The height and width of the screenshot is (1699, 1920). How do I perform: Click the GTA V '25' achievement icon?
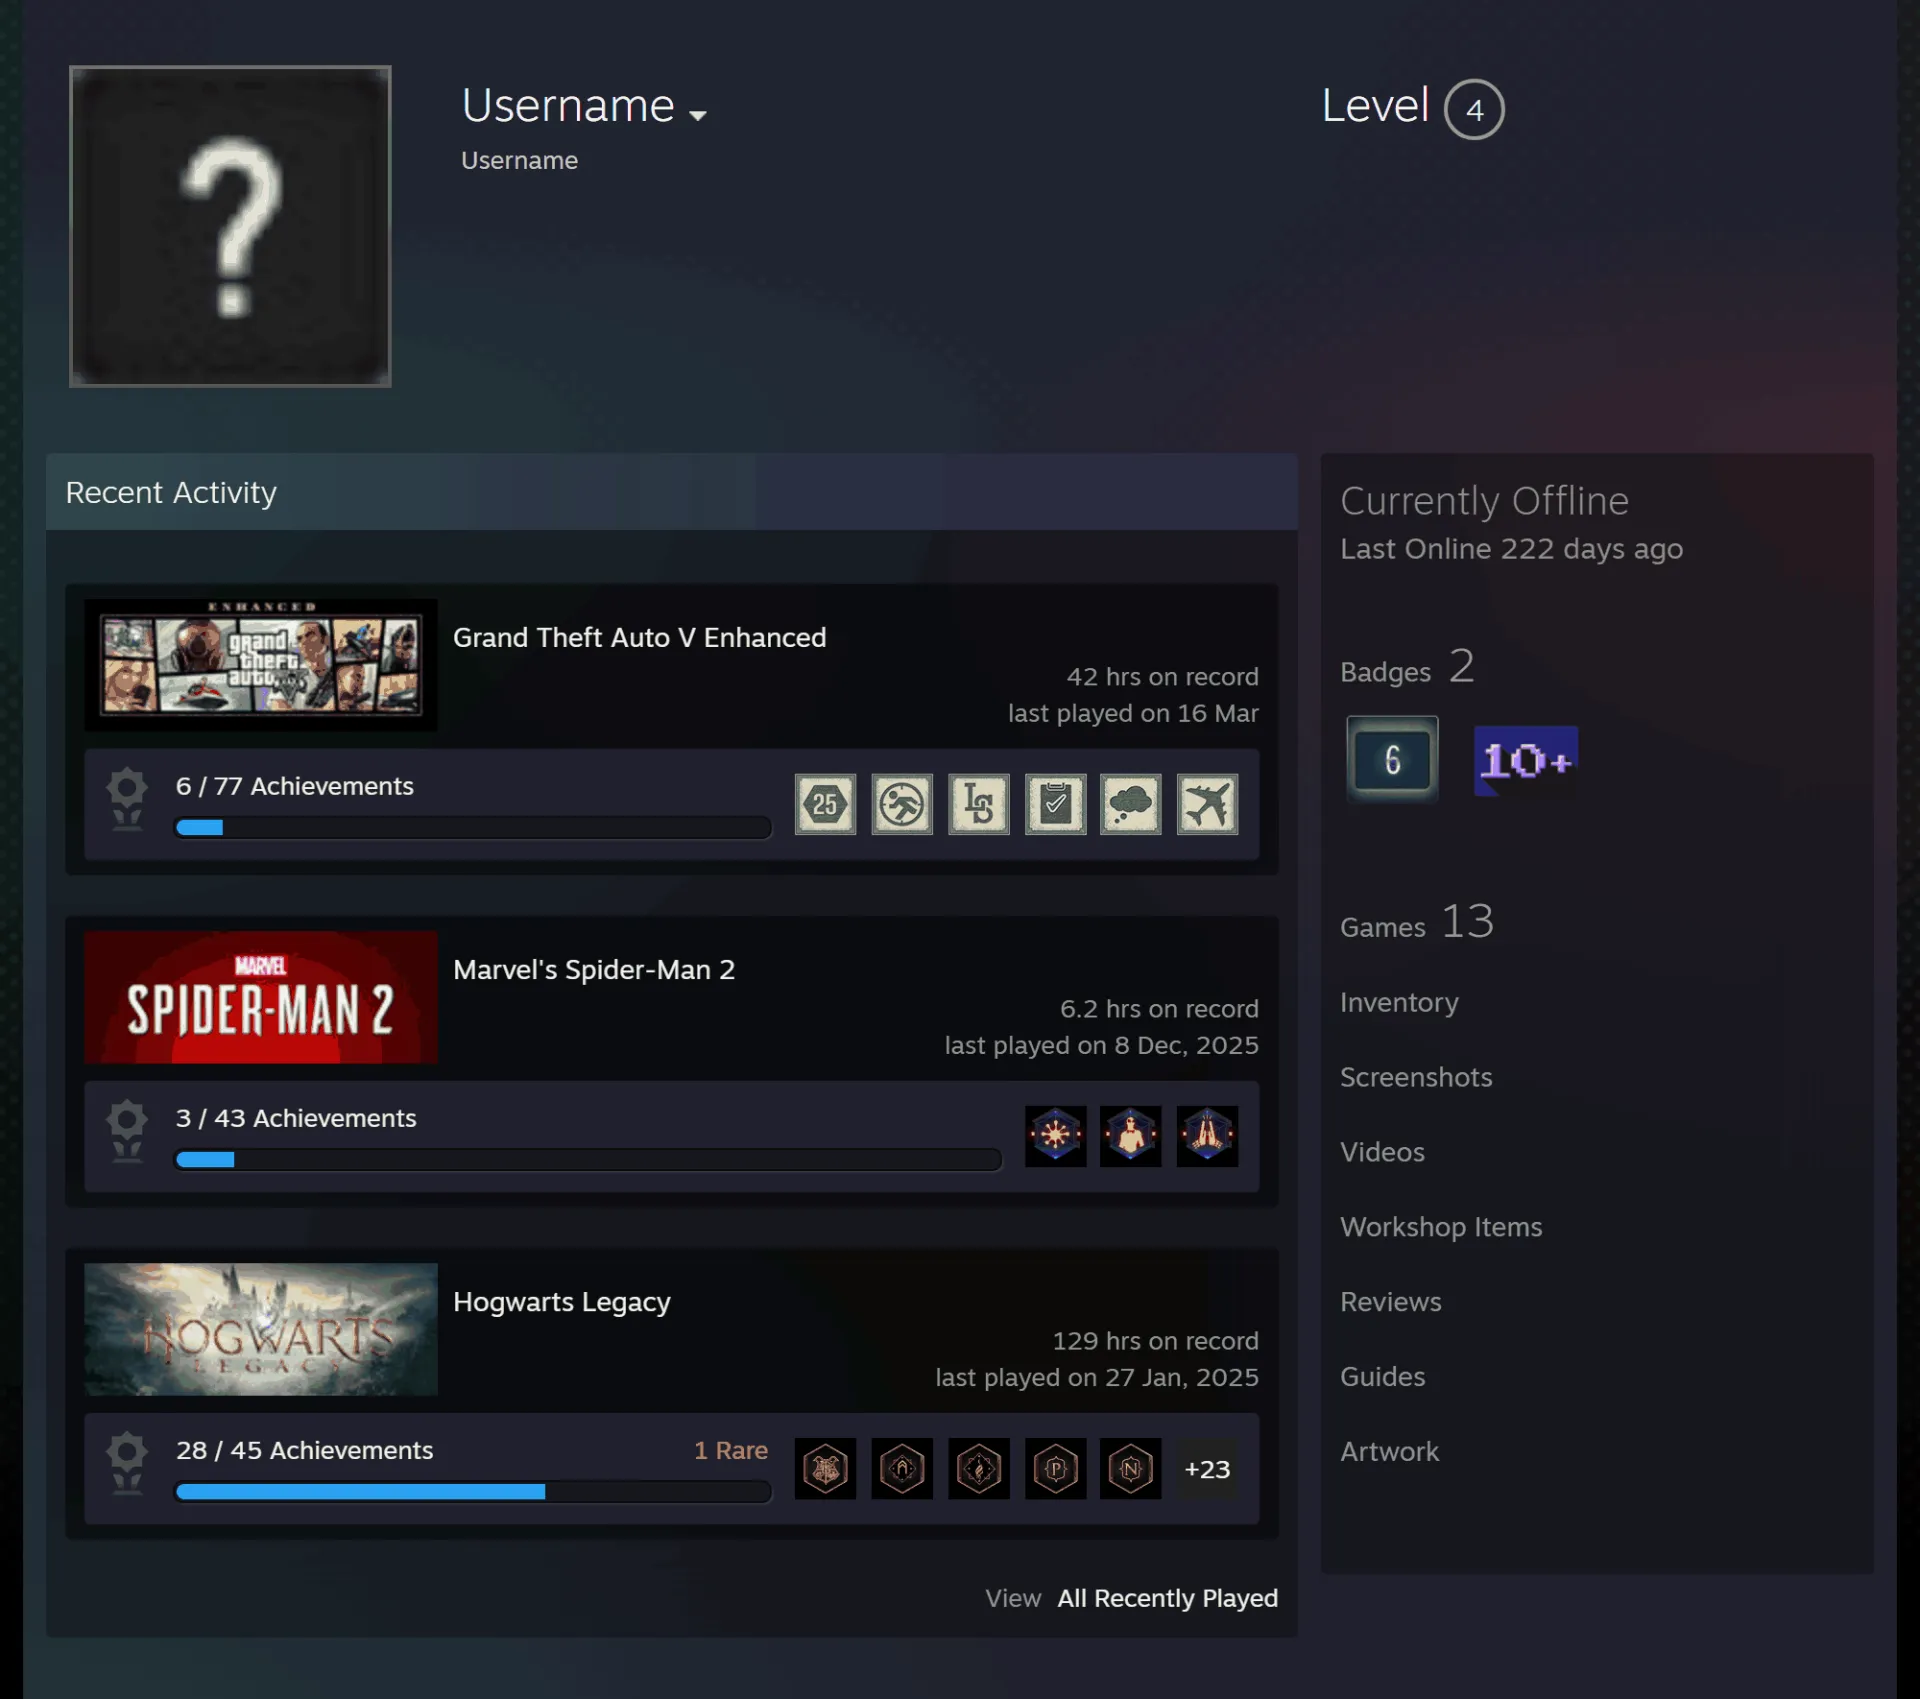click(825, 804)
